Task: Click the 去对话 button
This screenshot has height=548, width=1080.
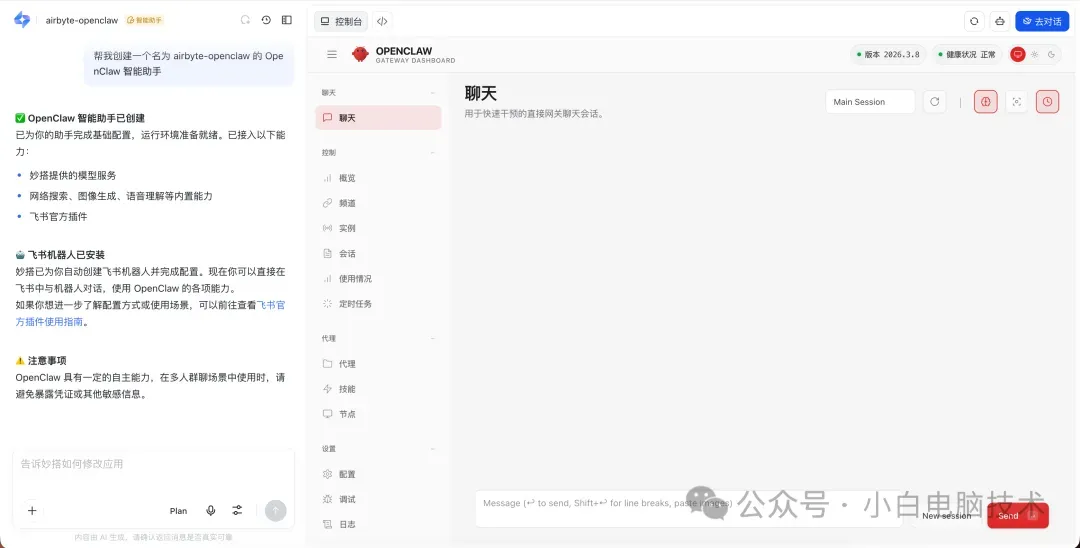Action: (1042, 21)
